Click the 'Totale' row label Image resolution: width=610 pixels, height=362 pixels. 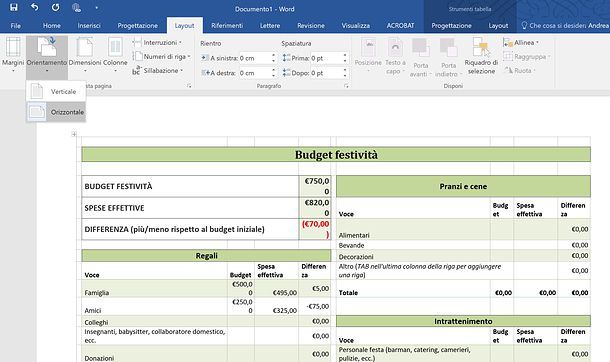(x=348, y=292)
